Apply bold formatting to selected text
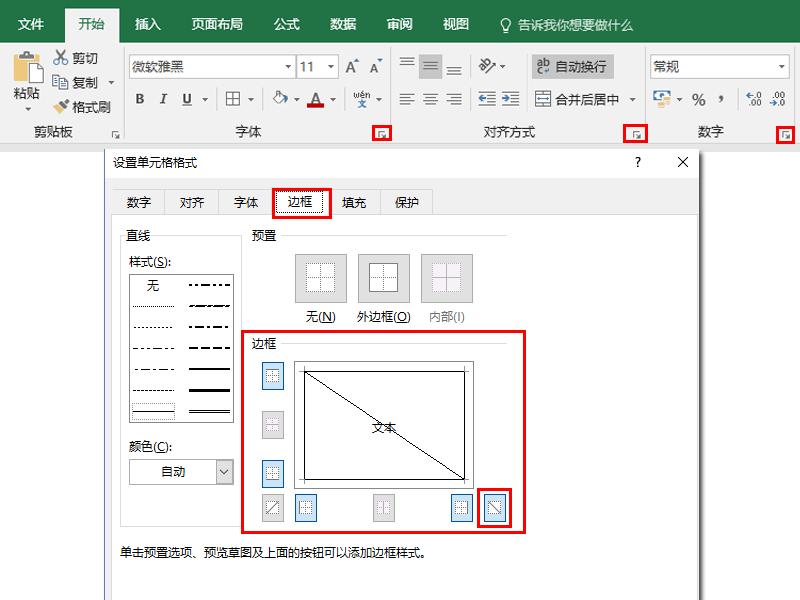 [x=139, y=99]
